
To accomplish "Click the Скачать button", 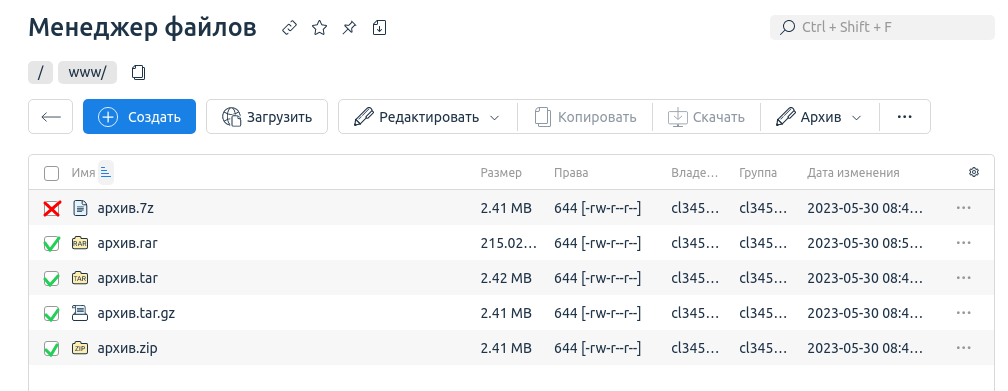I will point(706,116).
